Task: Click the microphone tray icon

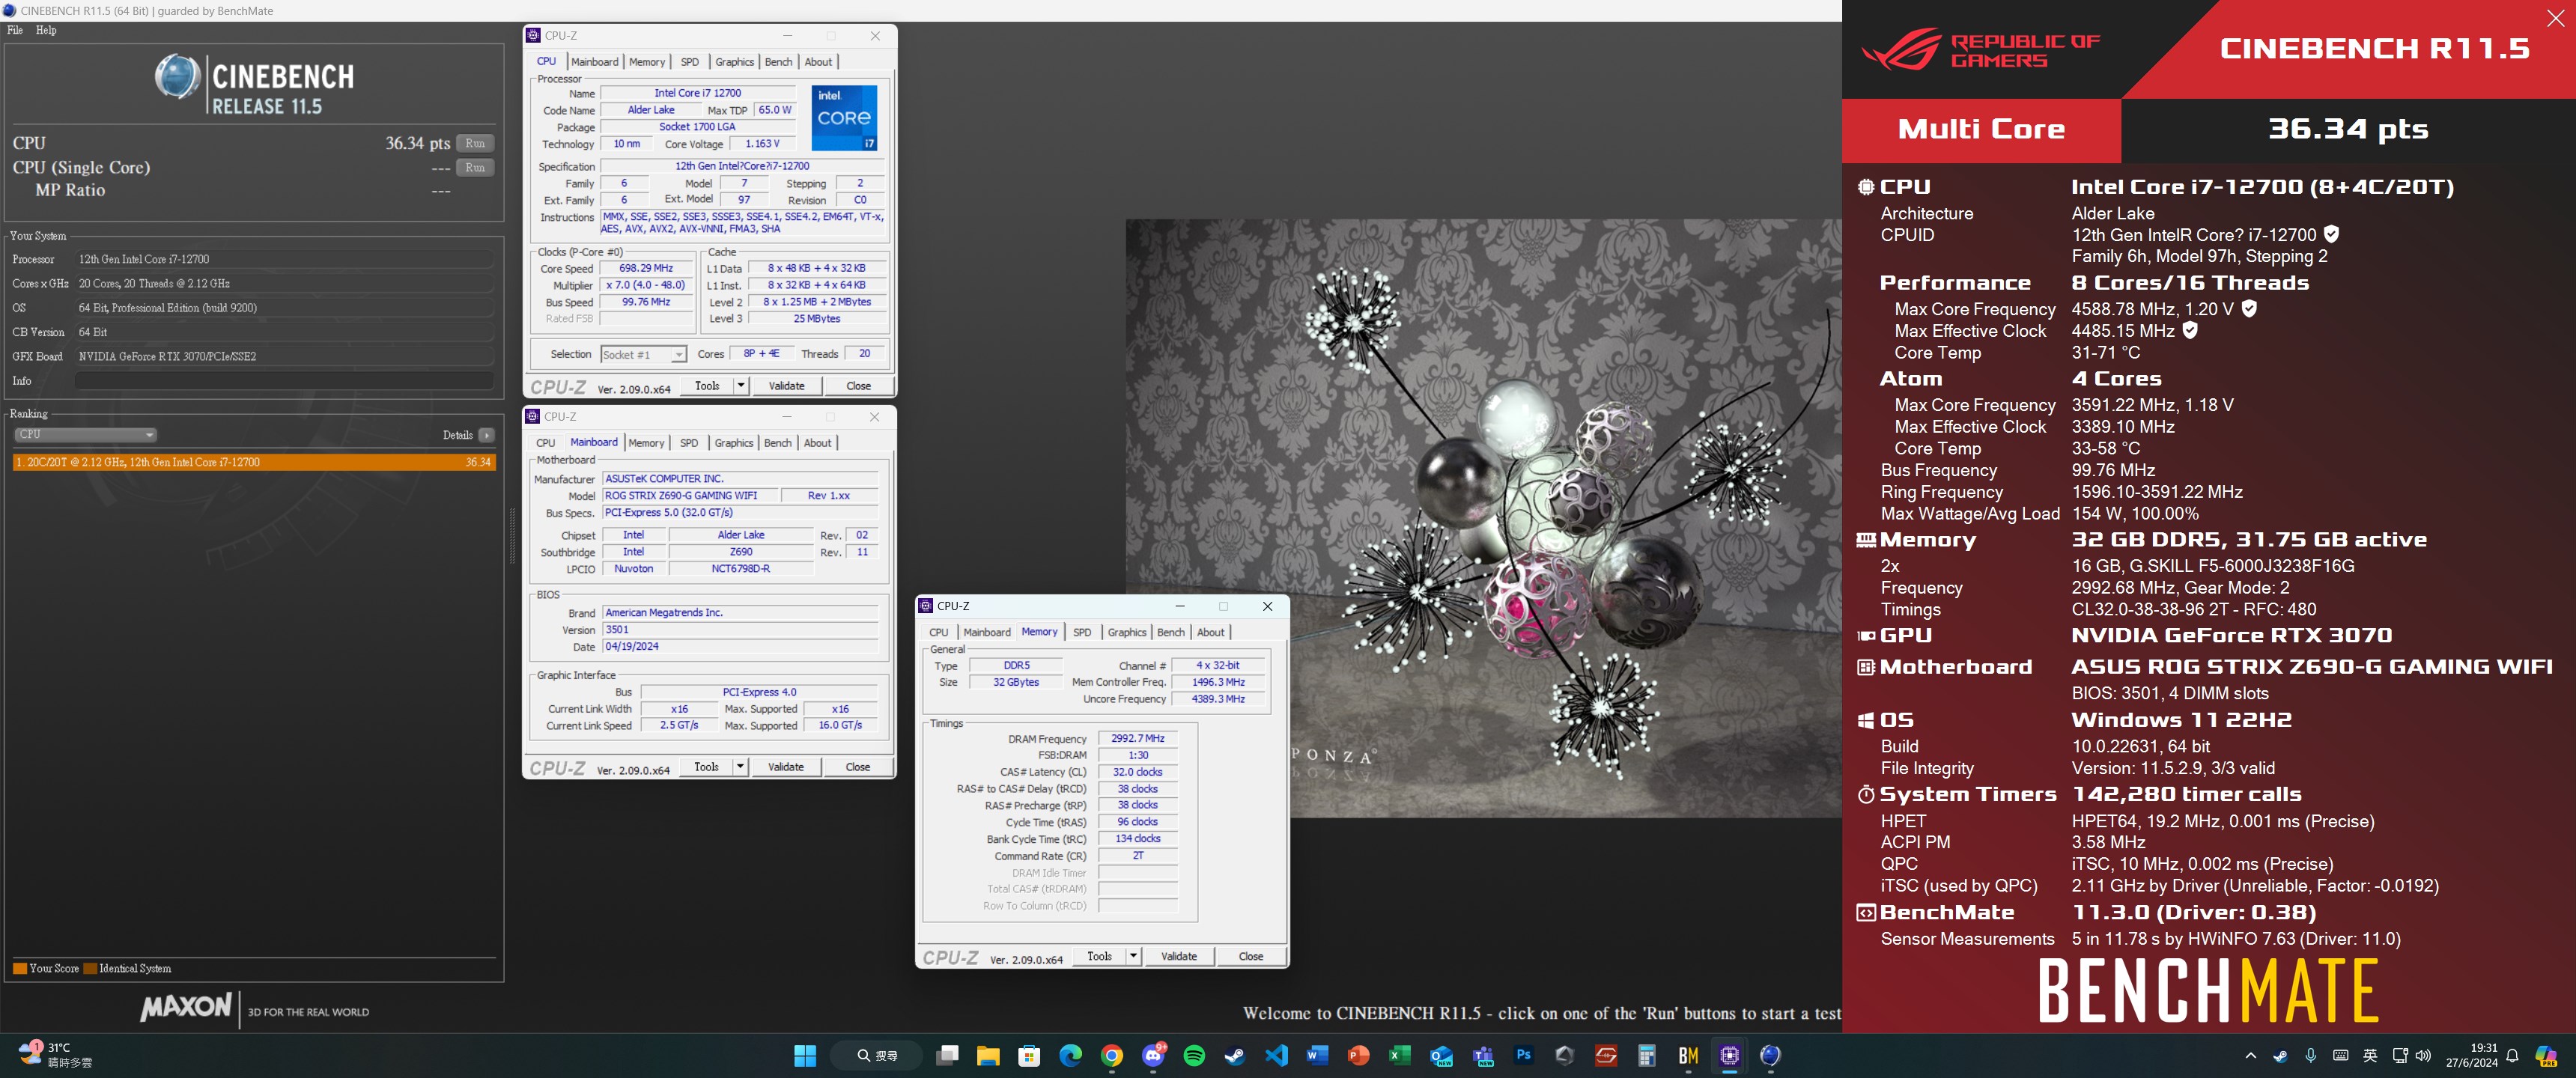Action: [2310, 1056]
